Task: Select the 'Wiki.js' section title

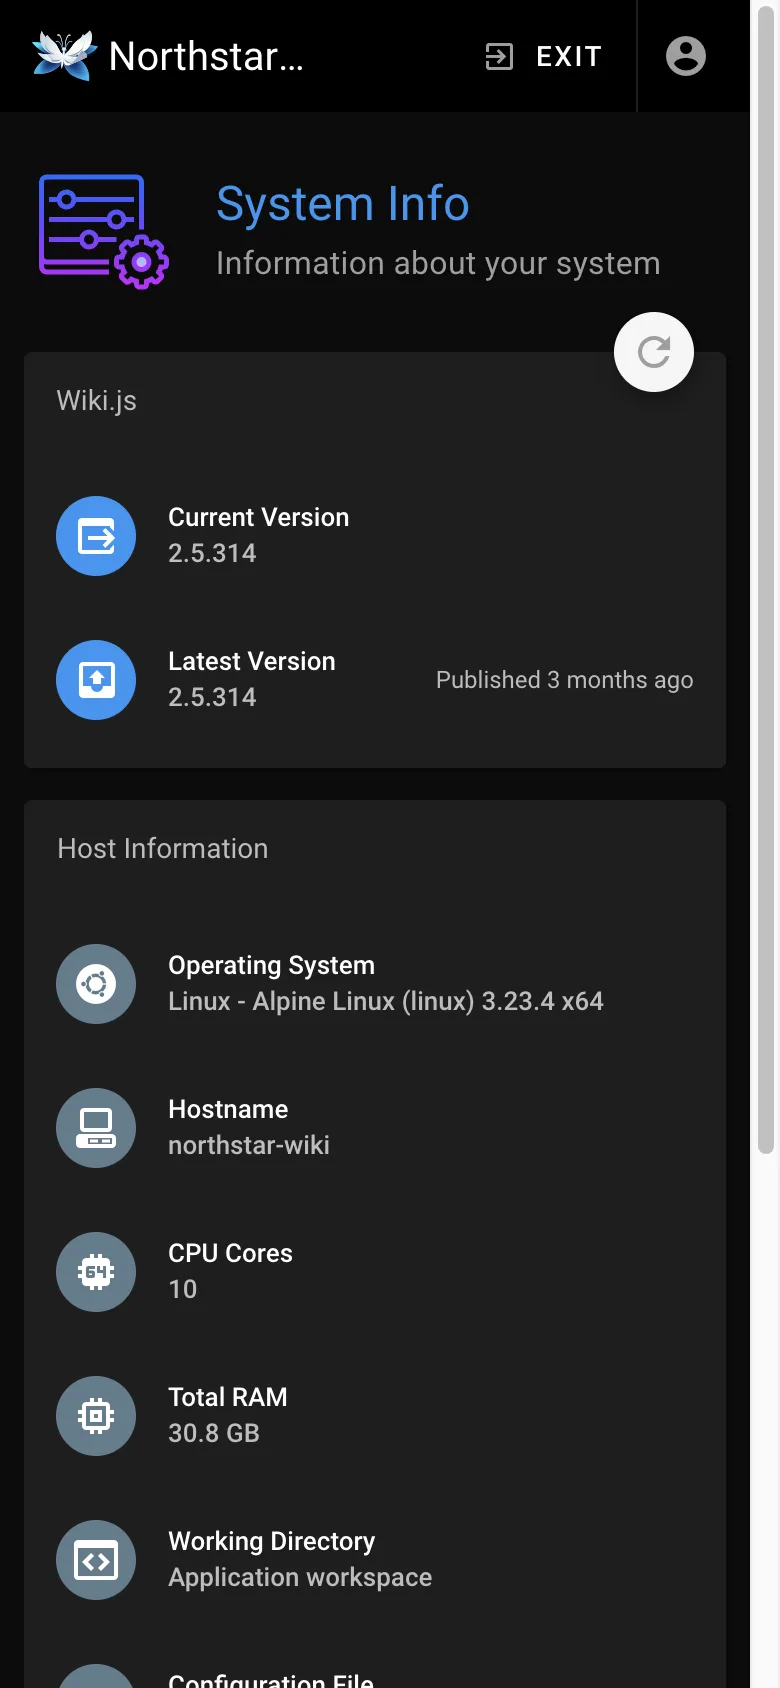Action: tap(97, 401)
